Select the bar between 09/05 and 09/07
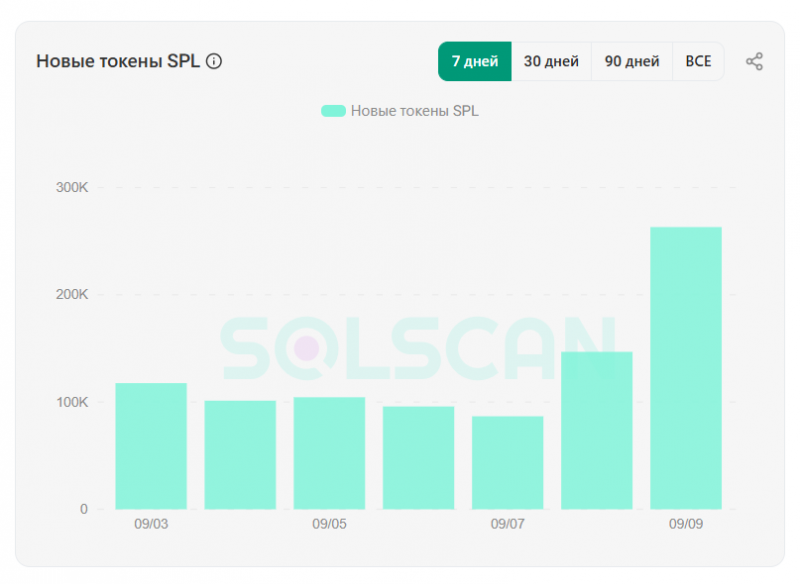This screenshot has height=584, width=800. (418, 458)
